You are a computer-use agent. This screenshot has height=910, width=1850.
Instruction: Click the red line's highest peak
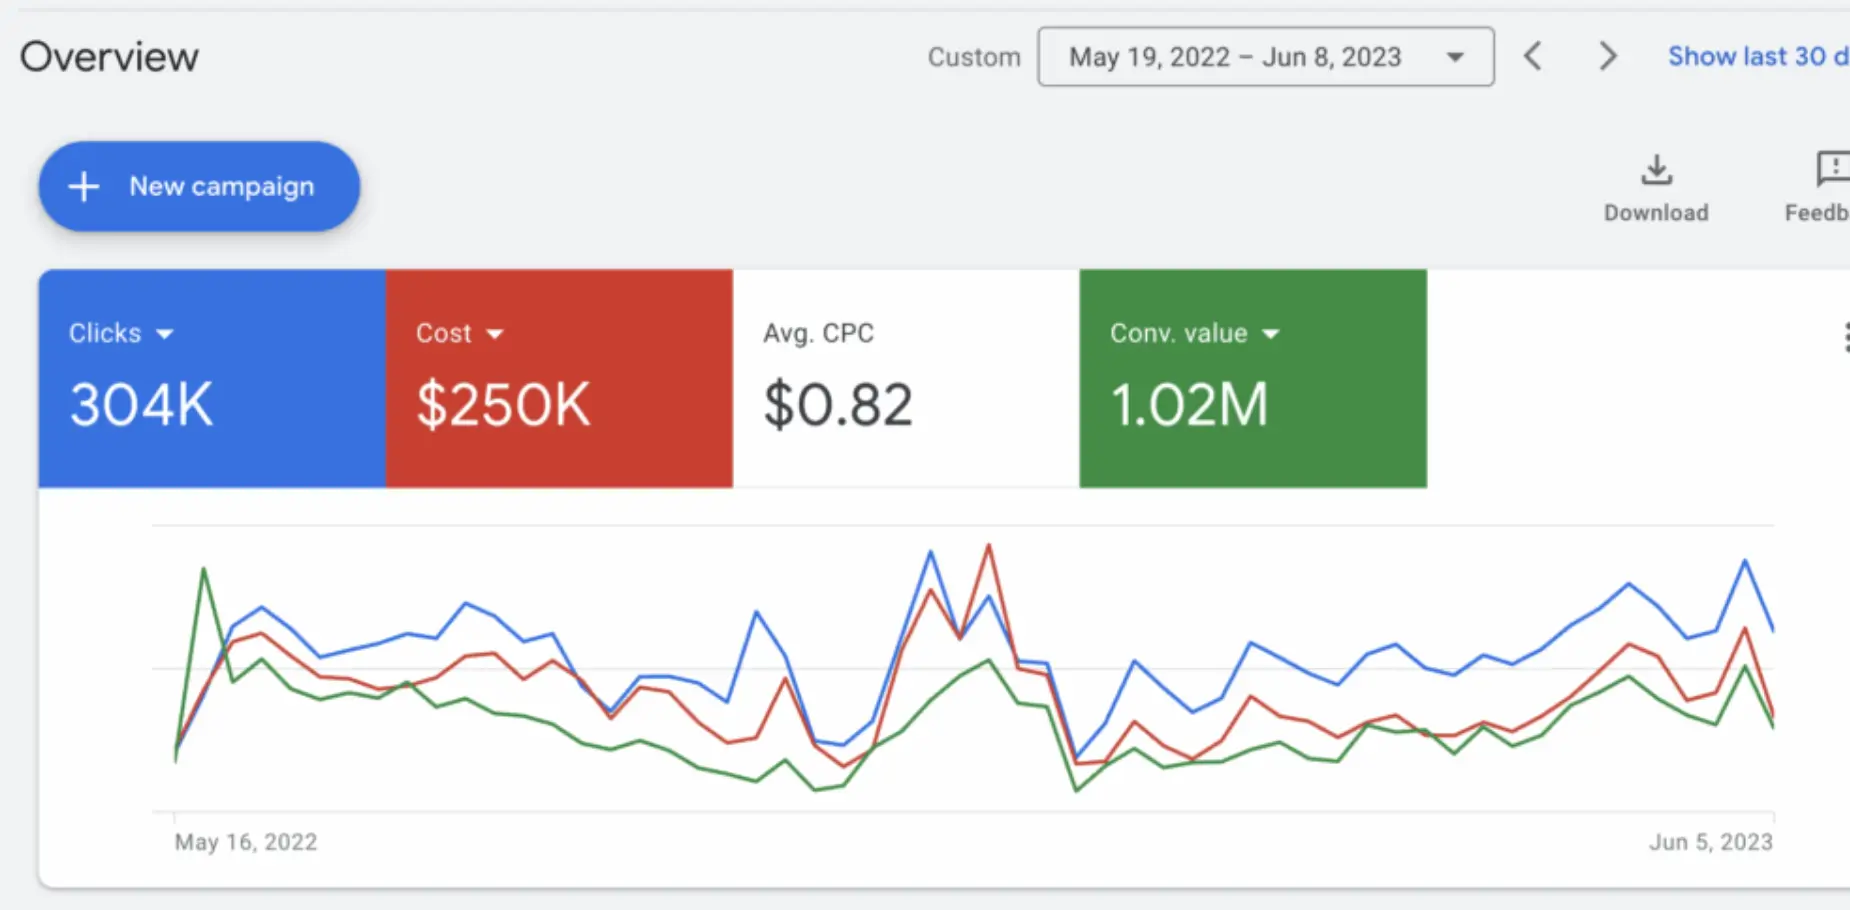pos(989,546)
